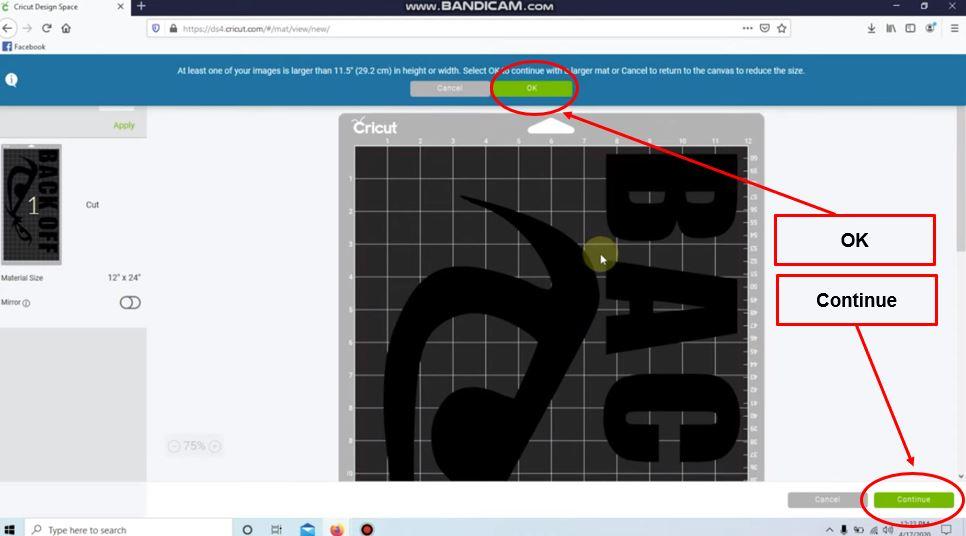Click the browser forward arrow
Image resolution: width=966 pixels, height=536 pixels.
pos(27,28)
